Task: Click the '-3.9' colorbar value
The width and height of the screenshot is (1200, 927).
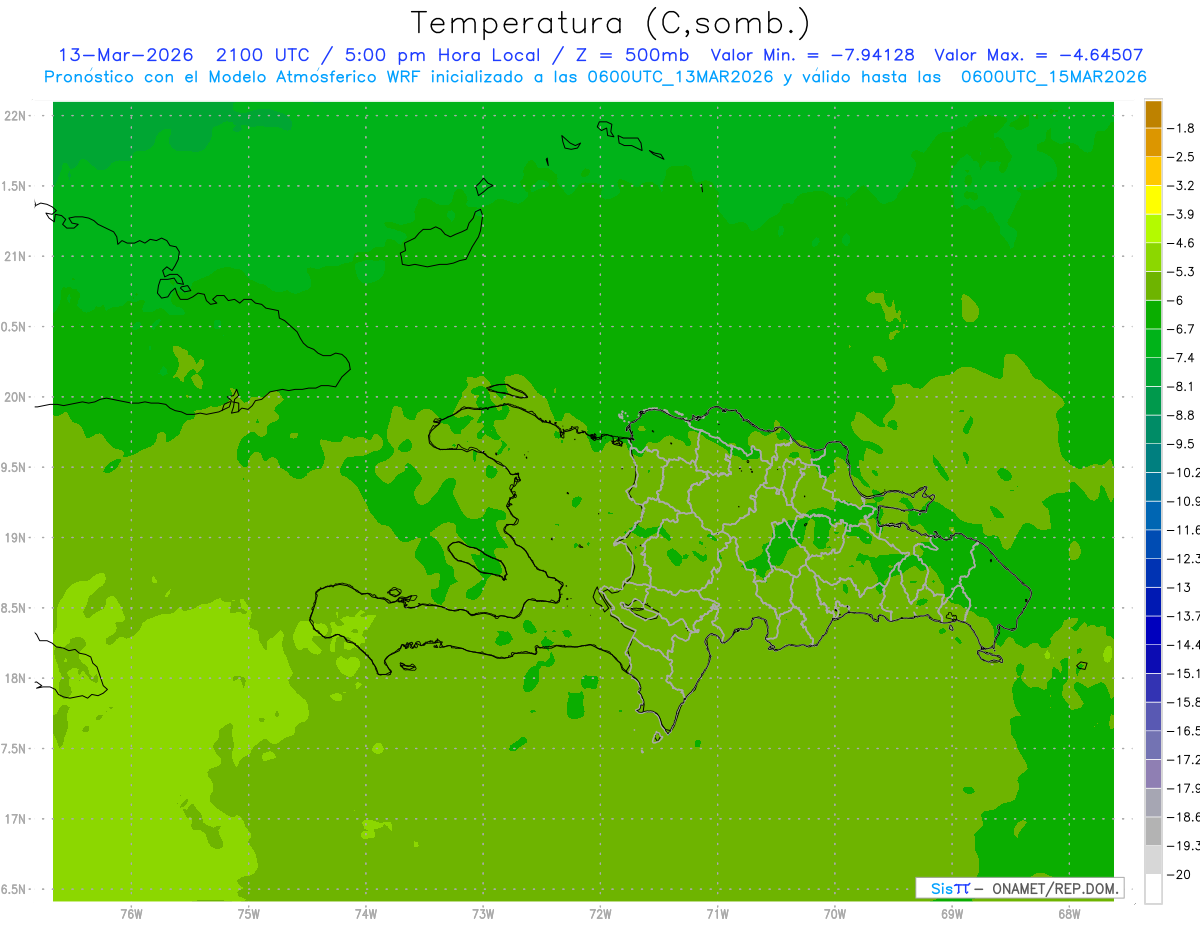Action: tap(1181, 214)
